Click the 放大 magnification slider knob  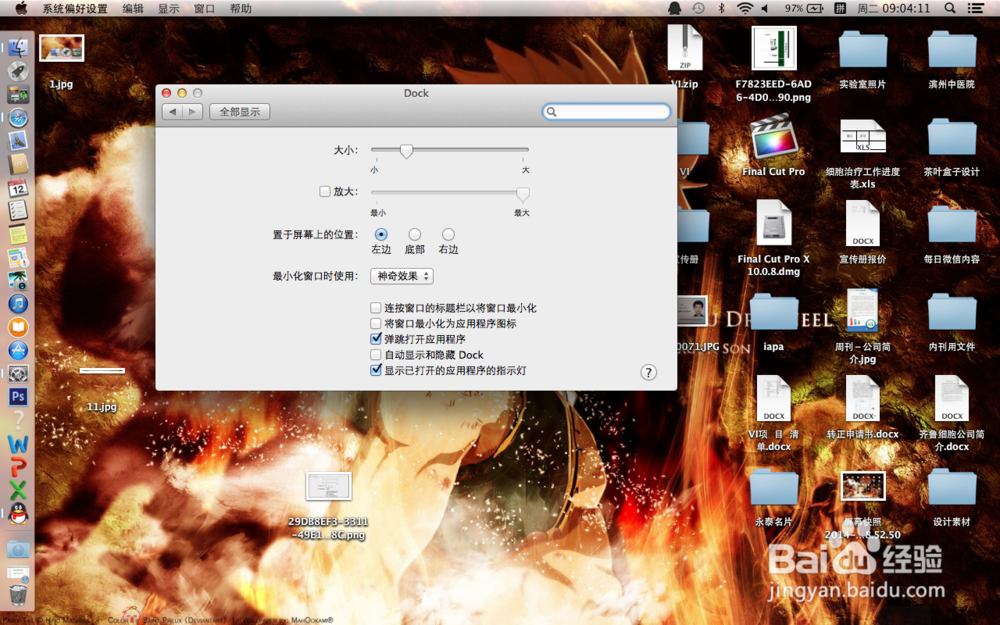click(x=522, y=193)
